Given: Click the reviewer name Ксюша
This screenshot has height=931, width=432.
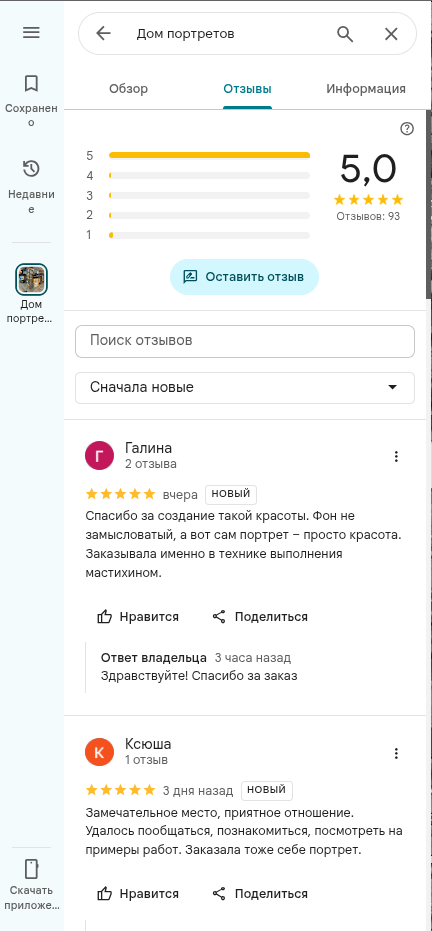Looking at the screenshot, I should (x=148, y=745).
